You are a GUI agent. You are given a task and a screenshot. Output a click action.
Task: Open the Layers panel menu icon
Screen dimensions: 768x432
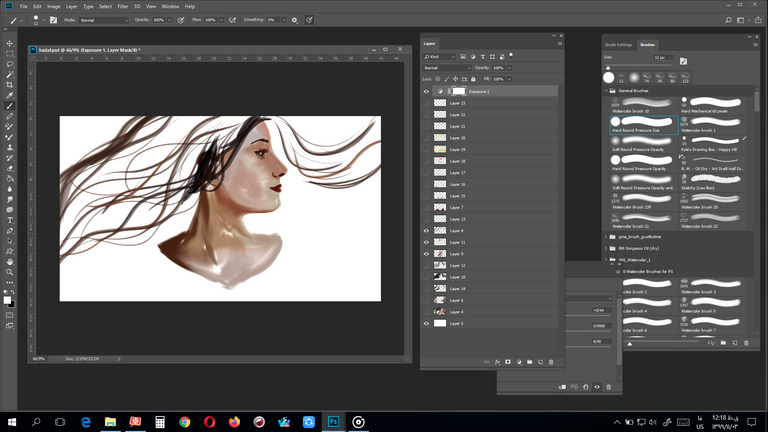(560, 44)
